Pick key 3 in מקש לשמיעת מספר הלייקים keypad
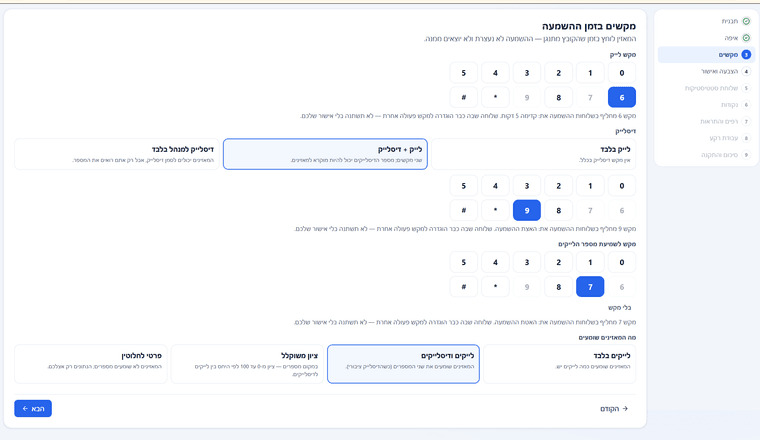The image size is (760, 440). click(527, 262)
